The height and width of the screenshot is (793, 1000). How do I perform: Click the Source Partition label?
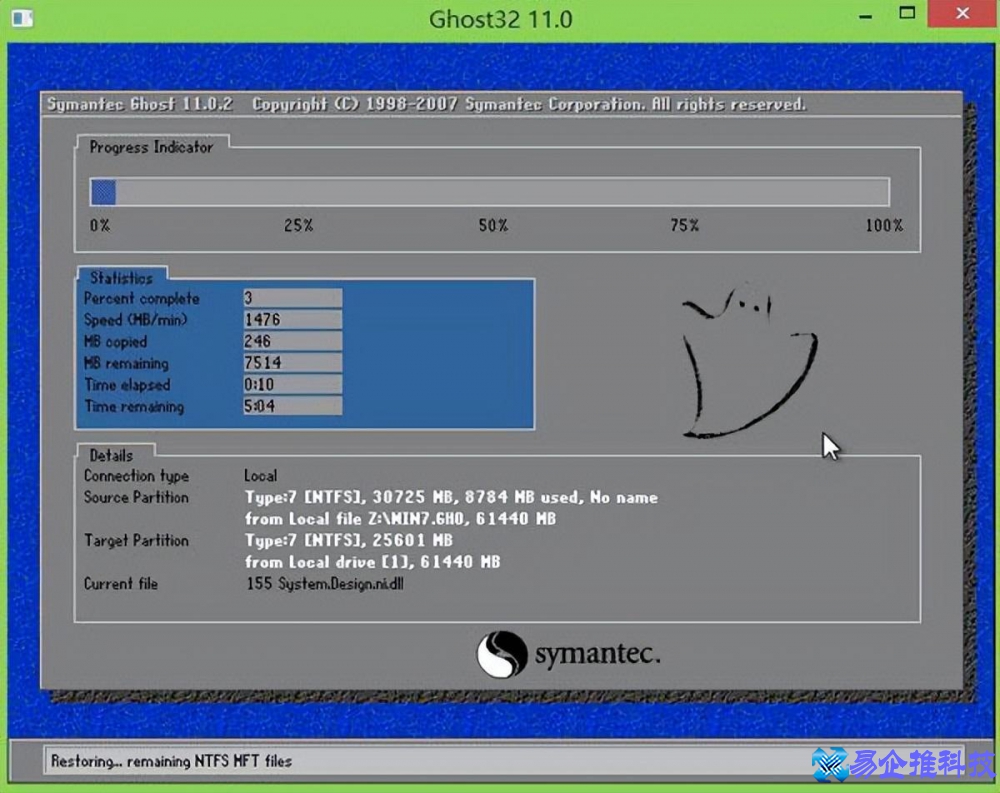coord(136,497)
